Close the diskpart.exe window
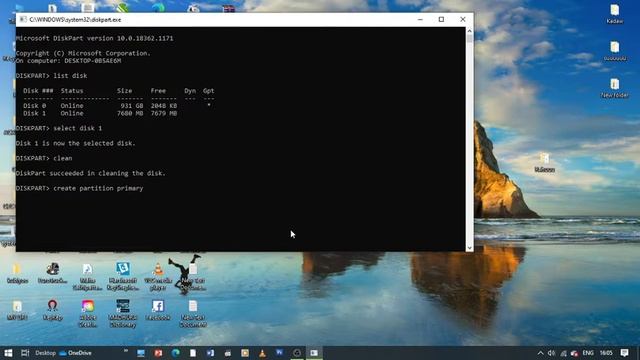This screenshot has width=640, height=360. pos(462,20)
